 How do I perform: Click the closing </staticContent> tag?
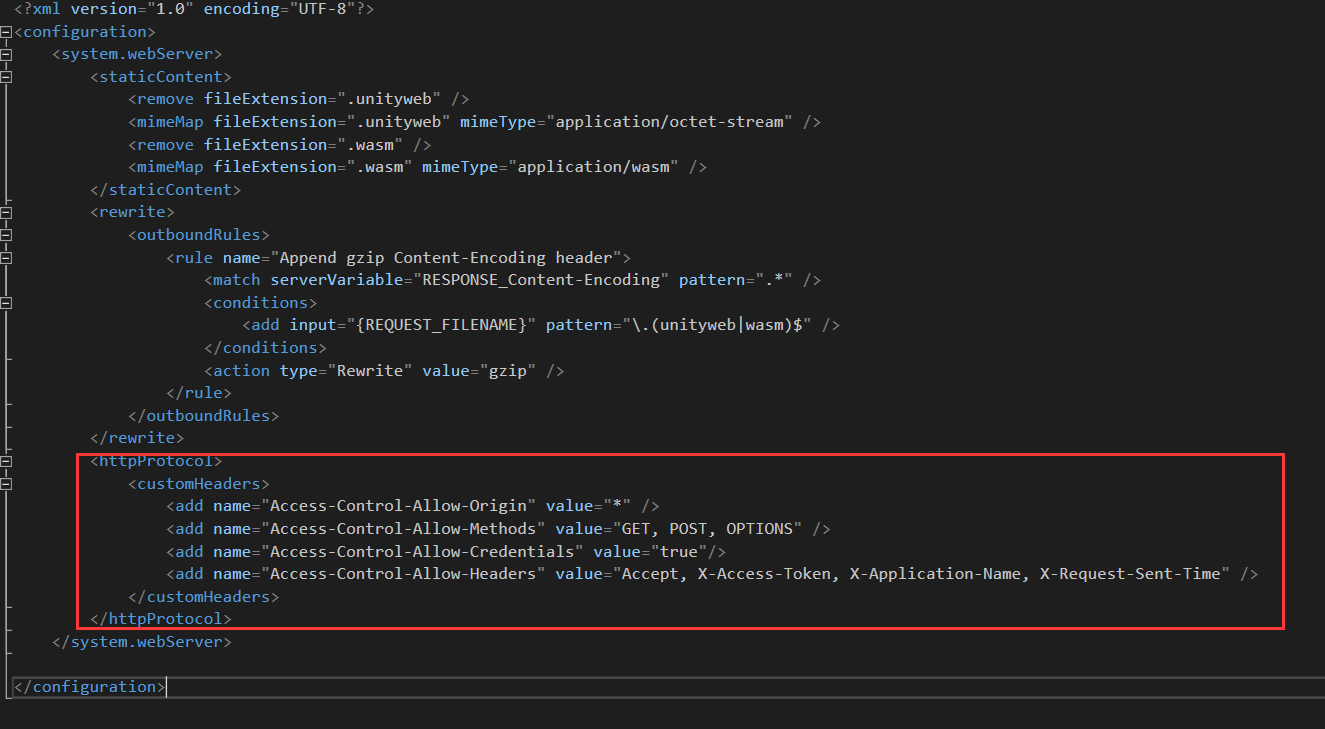point(166,189)
